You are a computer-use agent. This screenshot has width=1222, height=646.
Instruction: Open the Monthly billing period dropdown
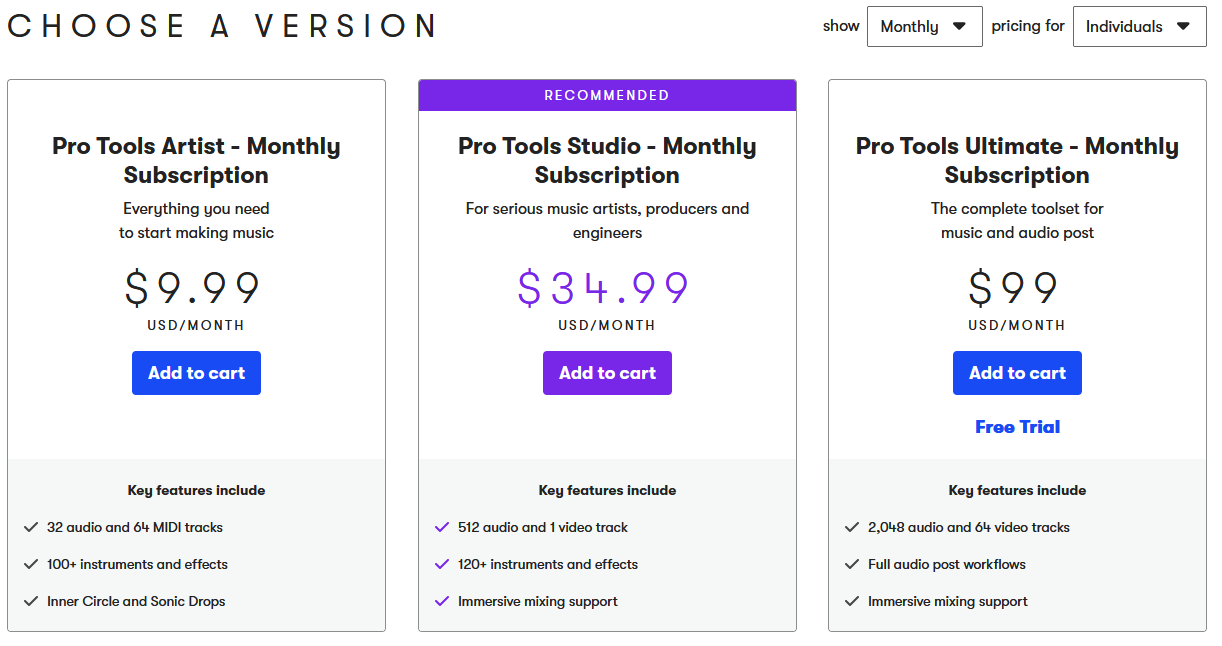[x=924, y=27]
